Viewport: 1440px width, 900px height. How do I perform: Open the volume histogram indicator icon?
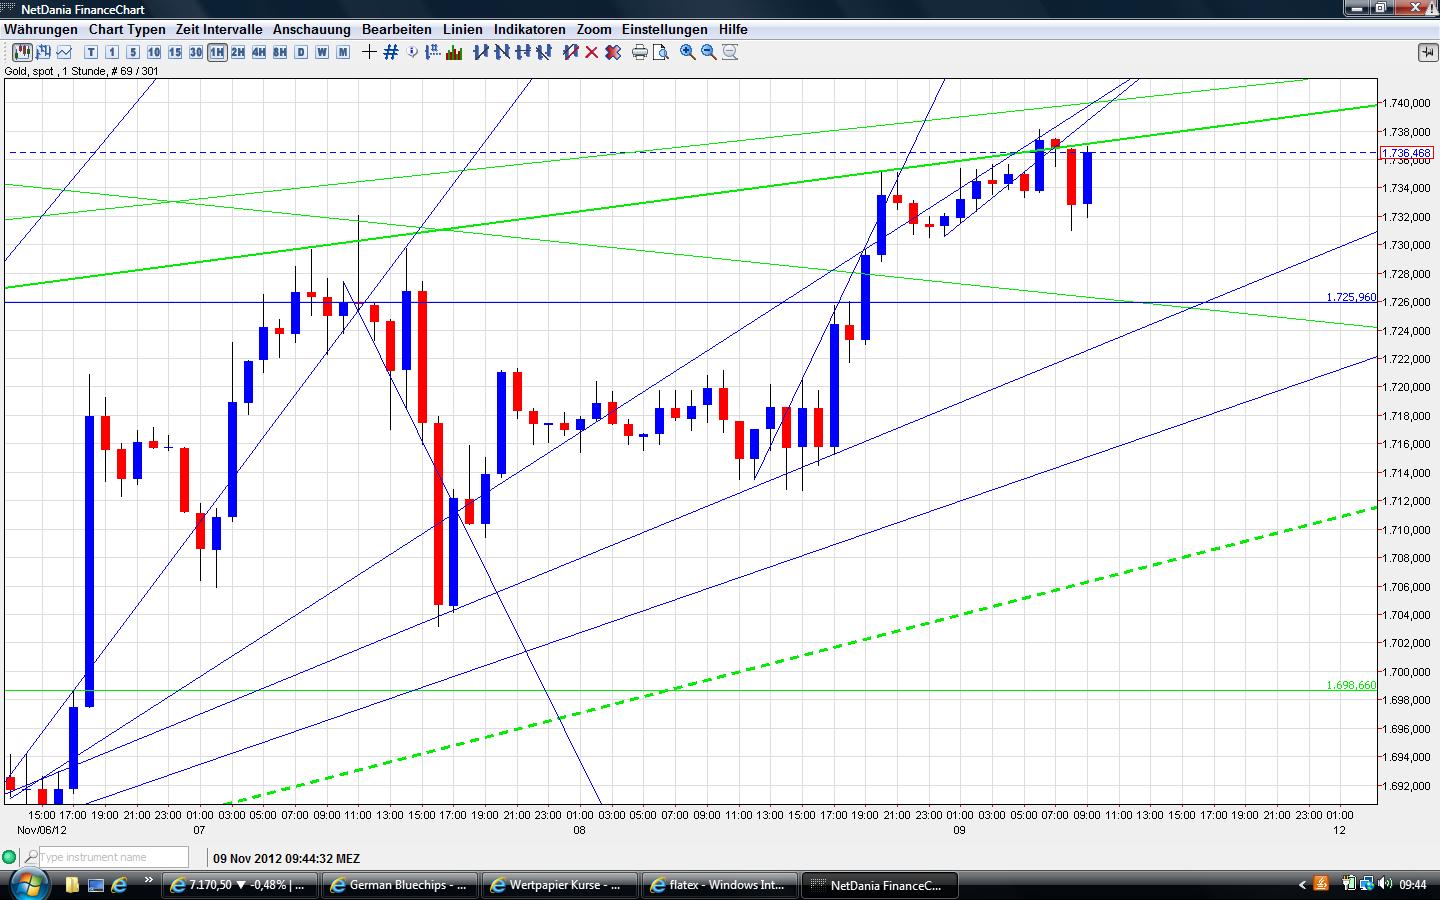point(455,52)
